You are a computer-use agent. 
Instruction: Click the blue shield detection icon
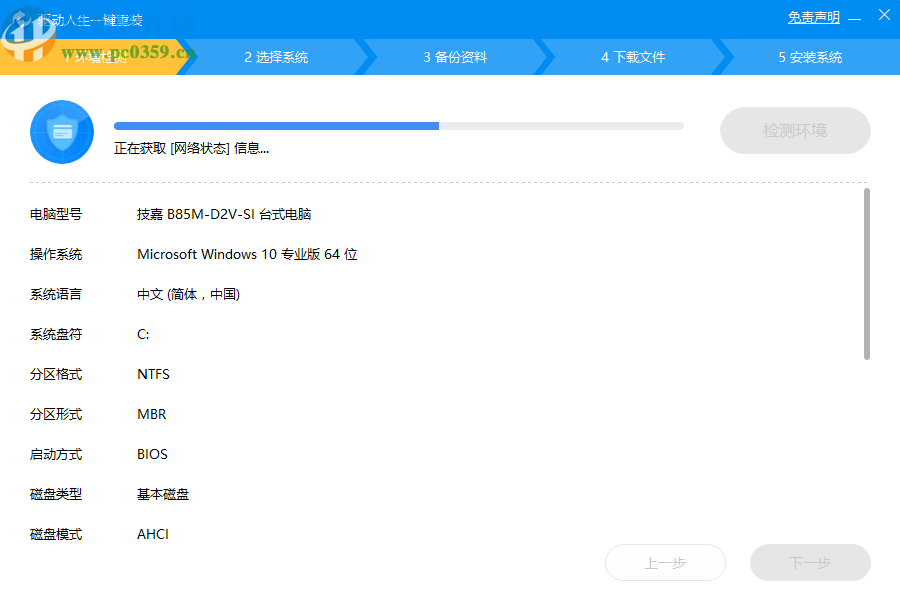coord(62,131)
